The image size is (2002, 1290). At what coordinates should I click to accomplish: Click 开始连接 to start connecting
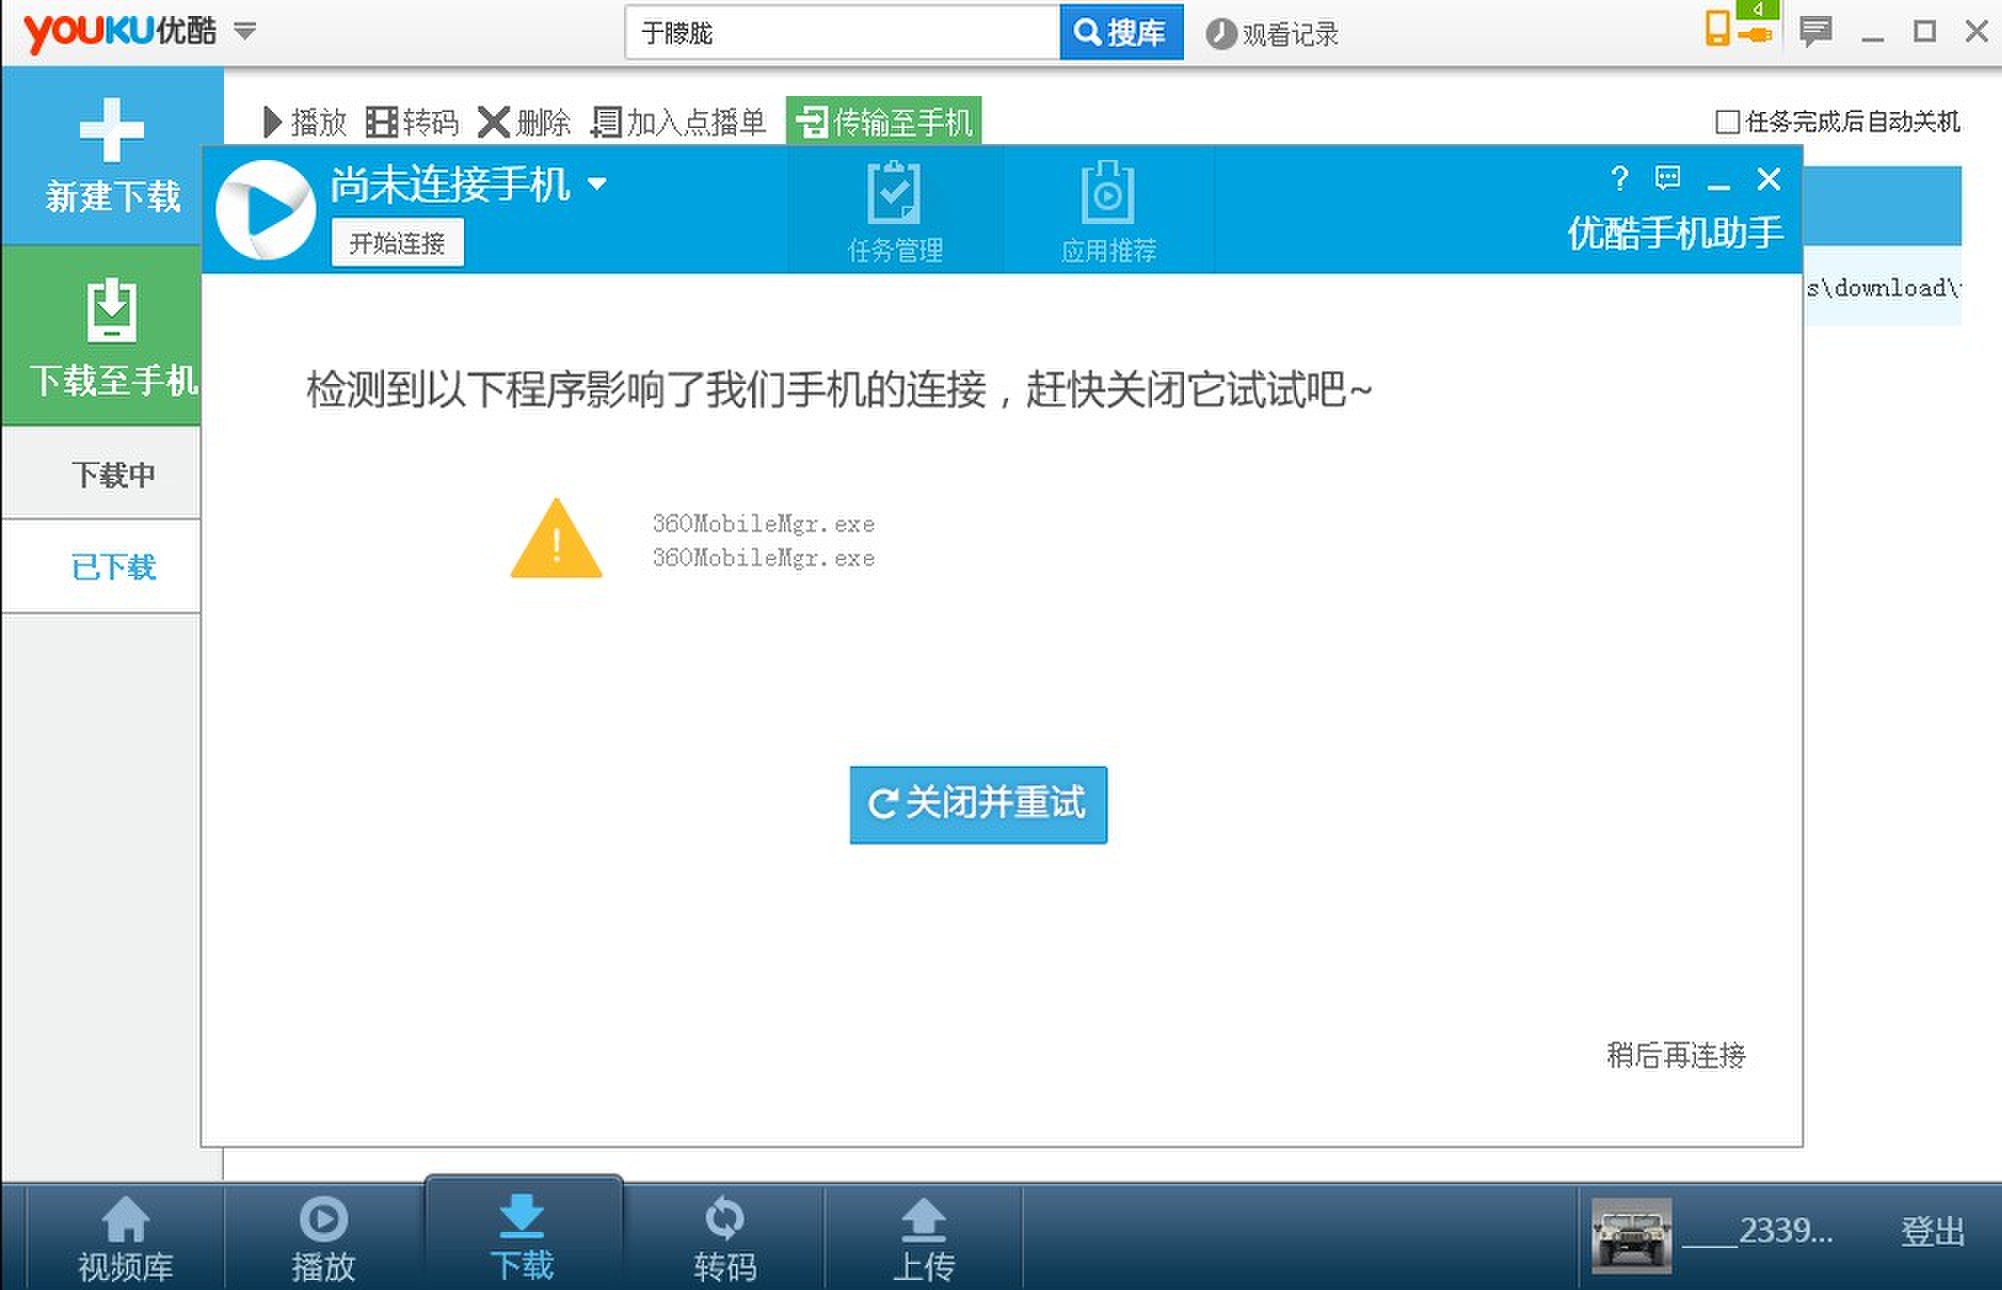(396, 243)
